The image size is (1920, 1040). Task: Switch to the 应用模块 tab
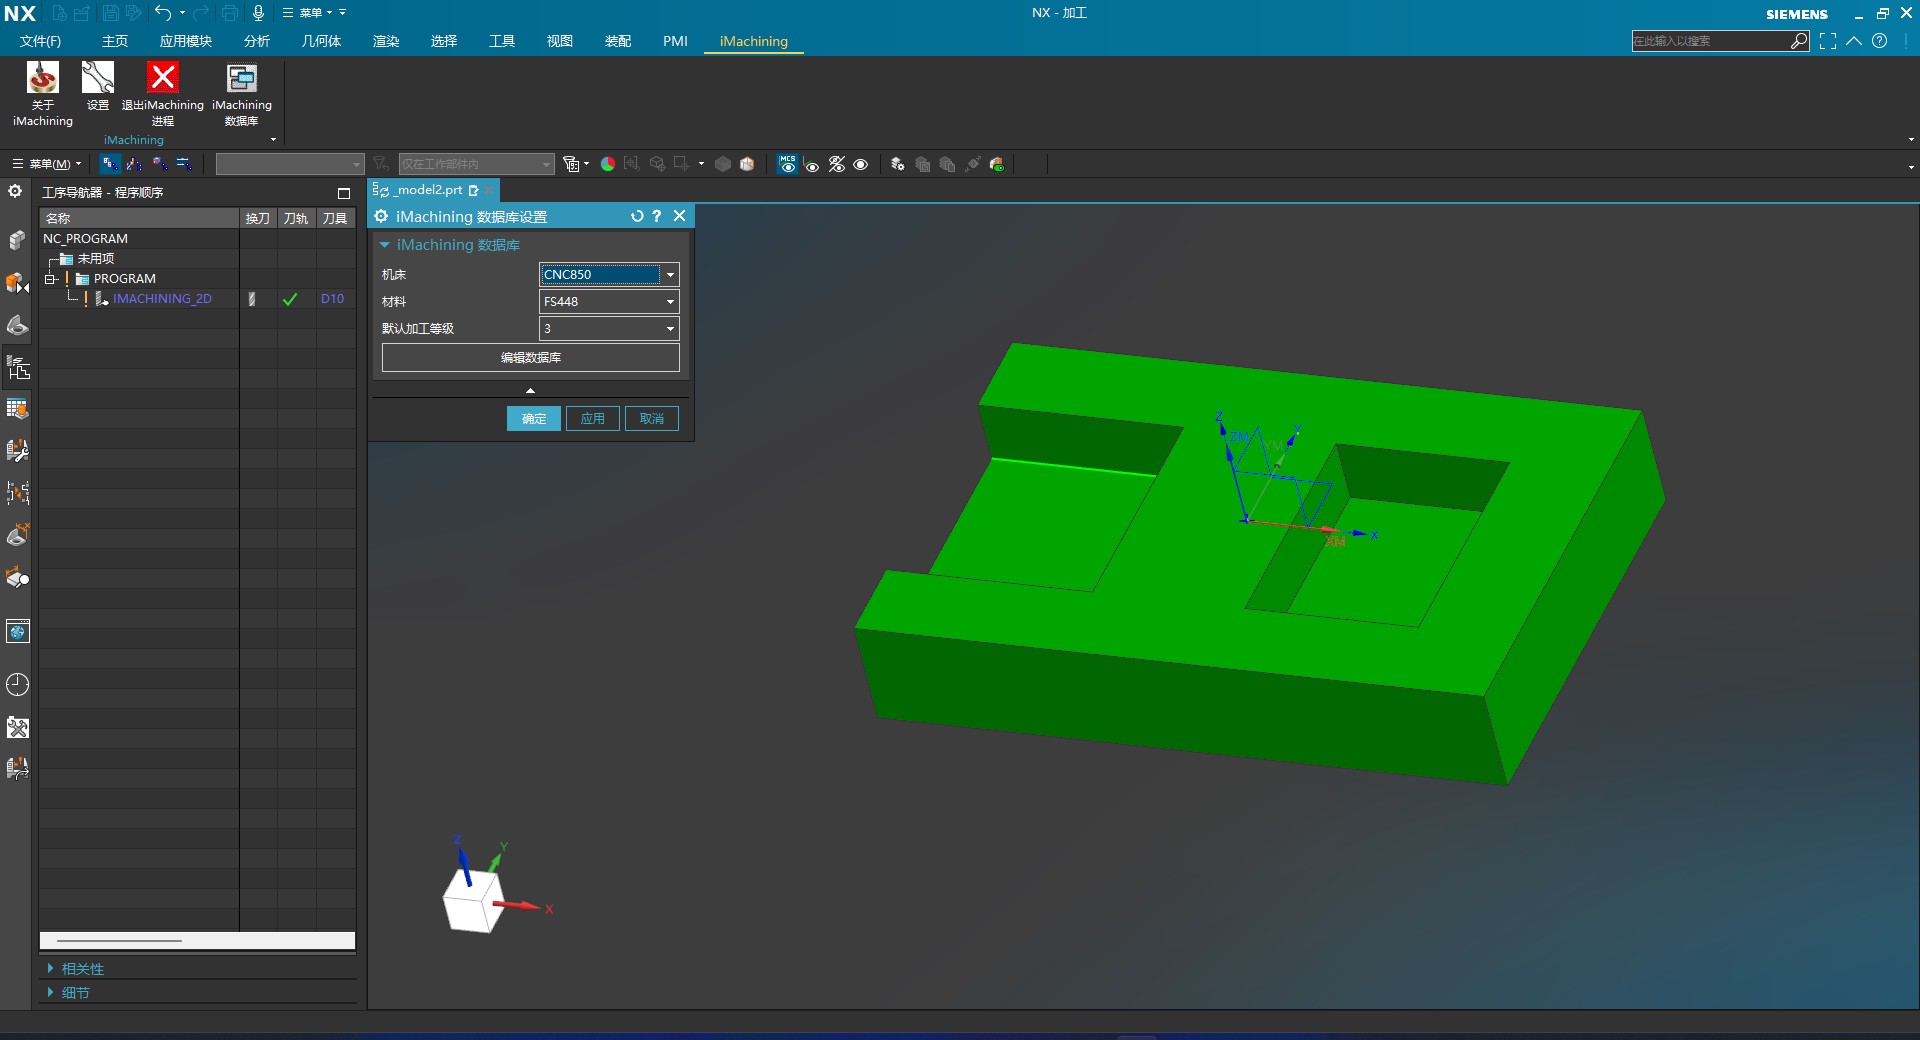coord(186,41)
